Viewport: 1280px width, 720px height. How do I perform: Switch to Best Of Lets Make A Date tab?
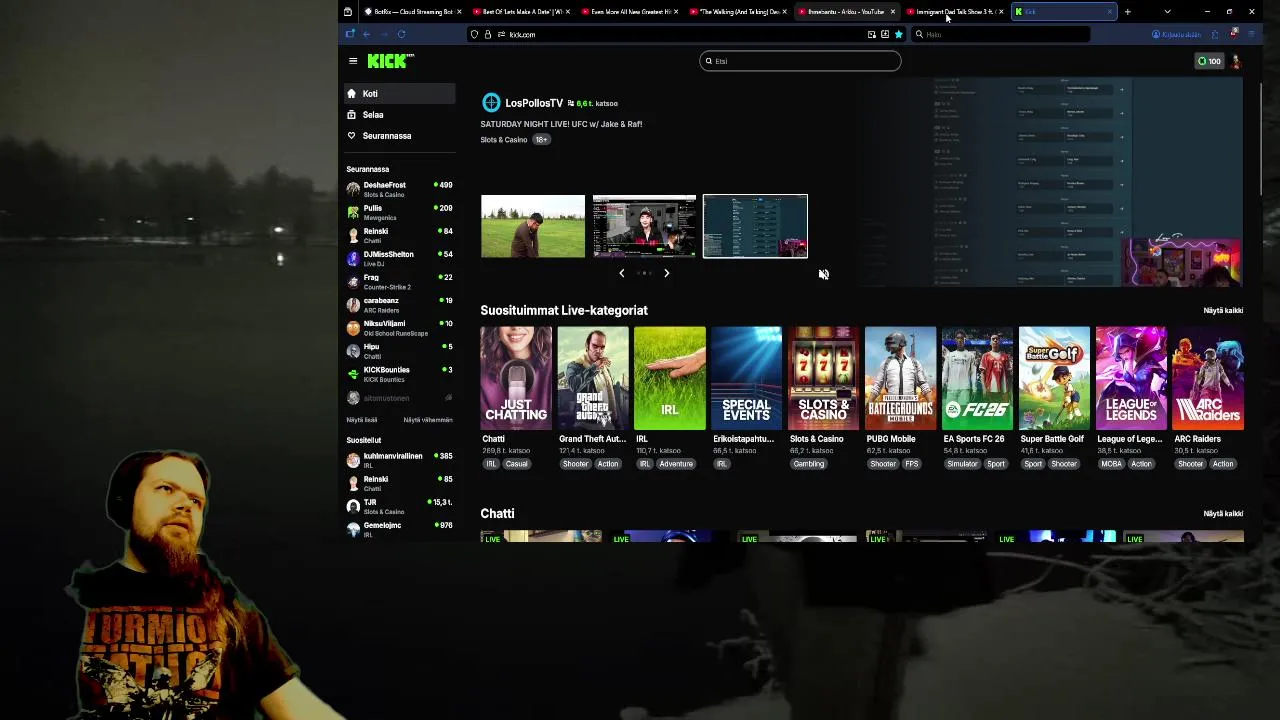[521, 12]
